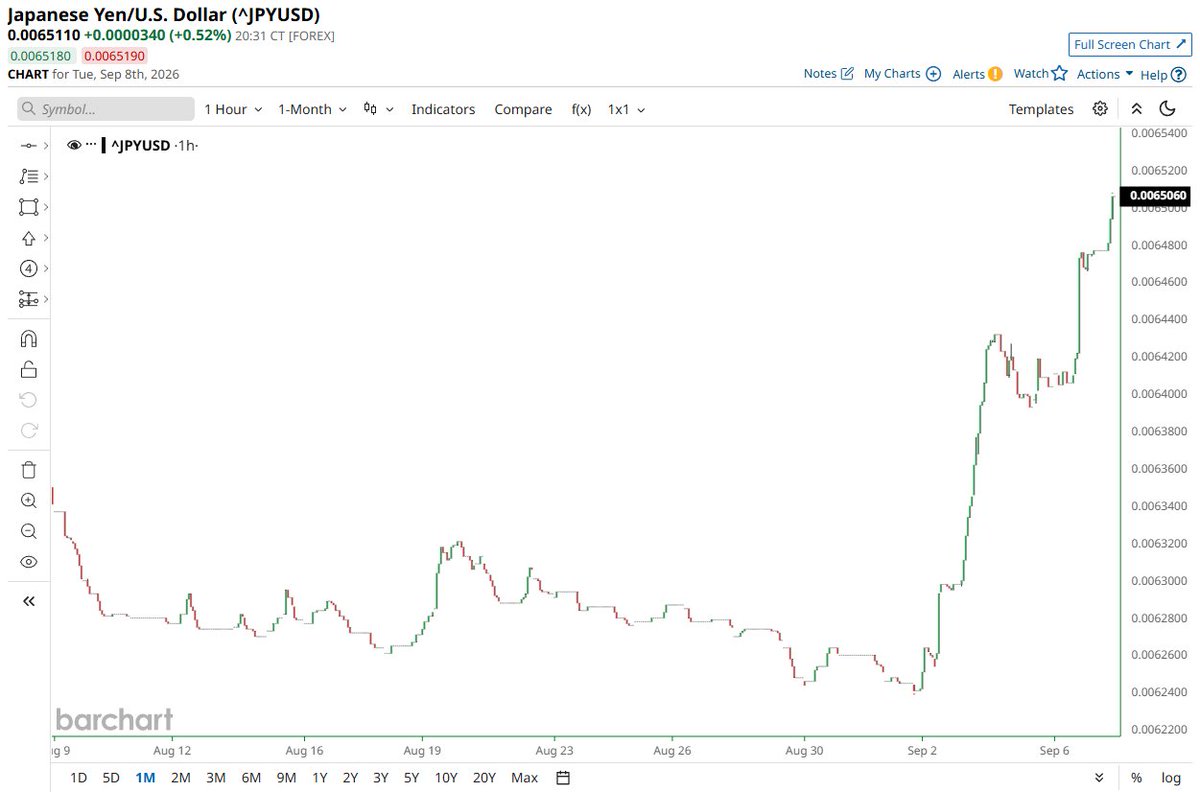1200x792 pixels.
Task: Open My Charts
Action: (902, 73)
